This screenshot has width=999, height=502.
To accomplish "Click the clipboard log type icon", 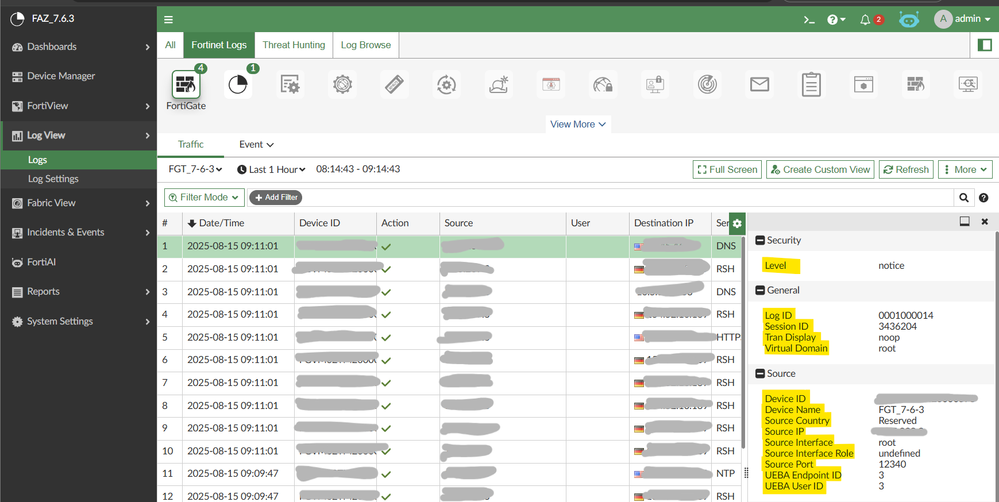I will [811, 85].
